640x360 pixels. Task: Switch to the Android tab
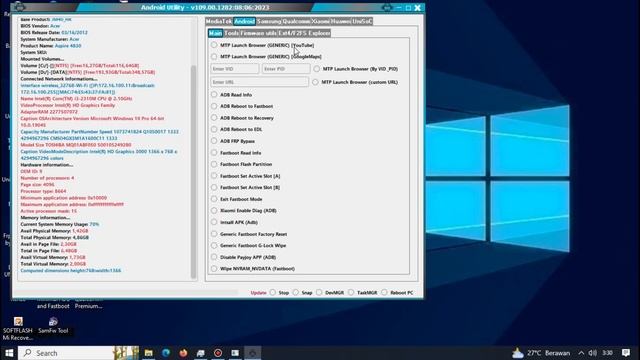[x=244, y=21]
